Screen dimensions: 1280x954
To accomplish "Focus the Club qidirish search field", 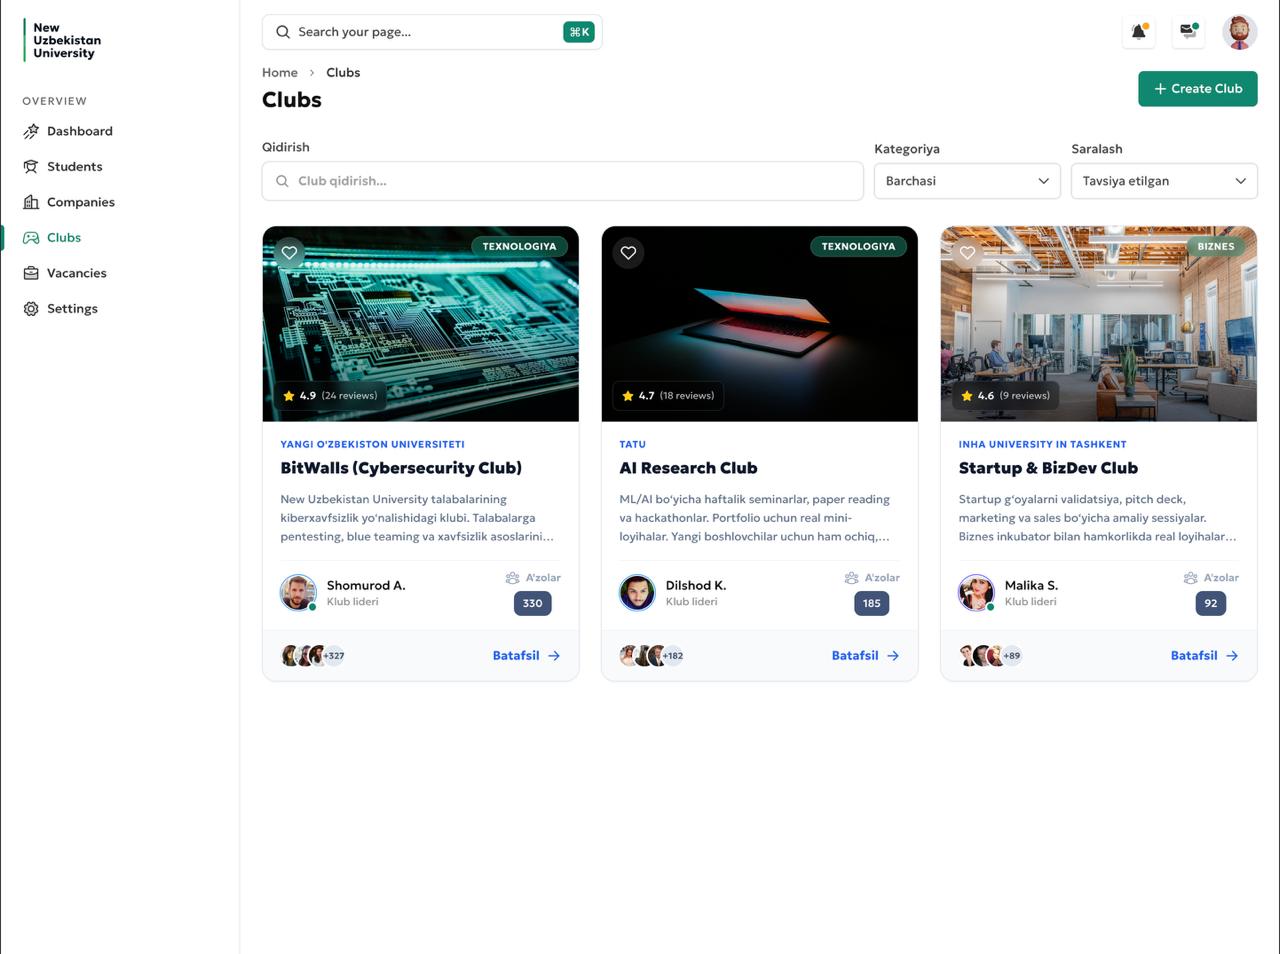I will coord(562,181).
